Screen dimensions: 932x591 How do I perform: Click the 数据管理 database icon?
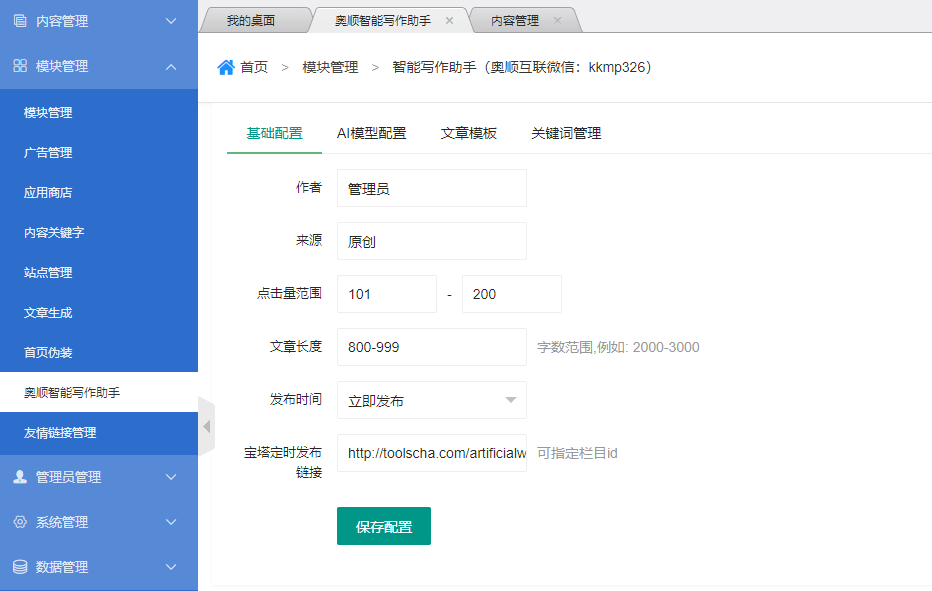coord(20,567)
